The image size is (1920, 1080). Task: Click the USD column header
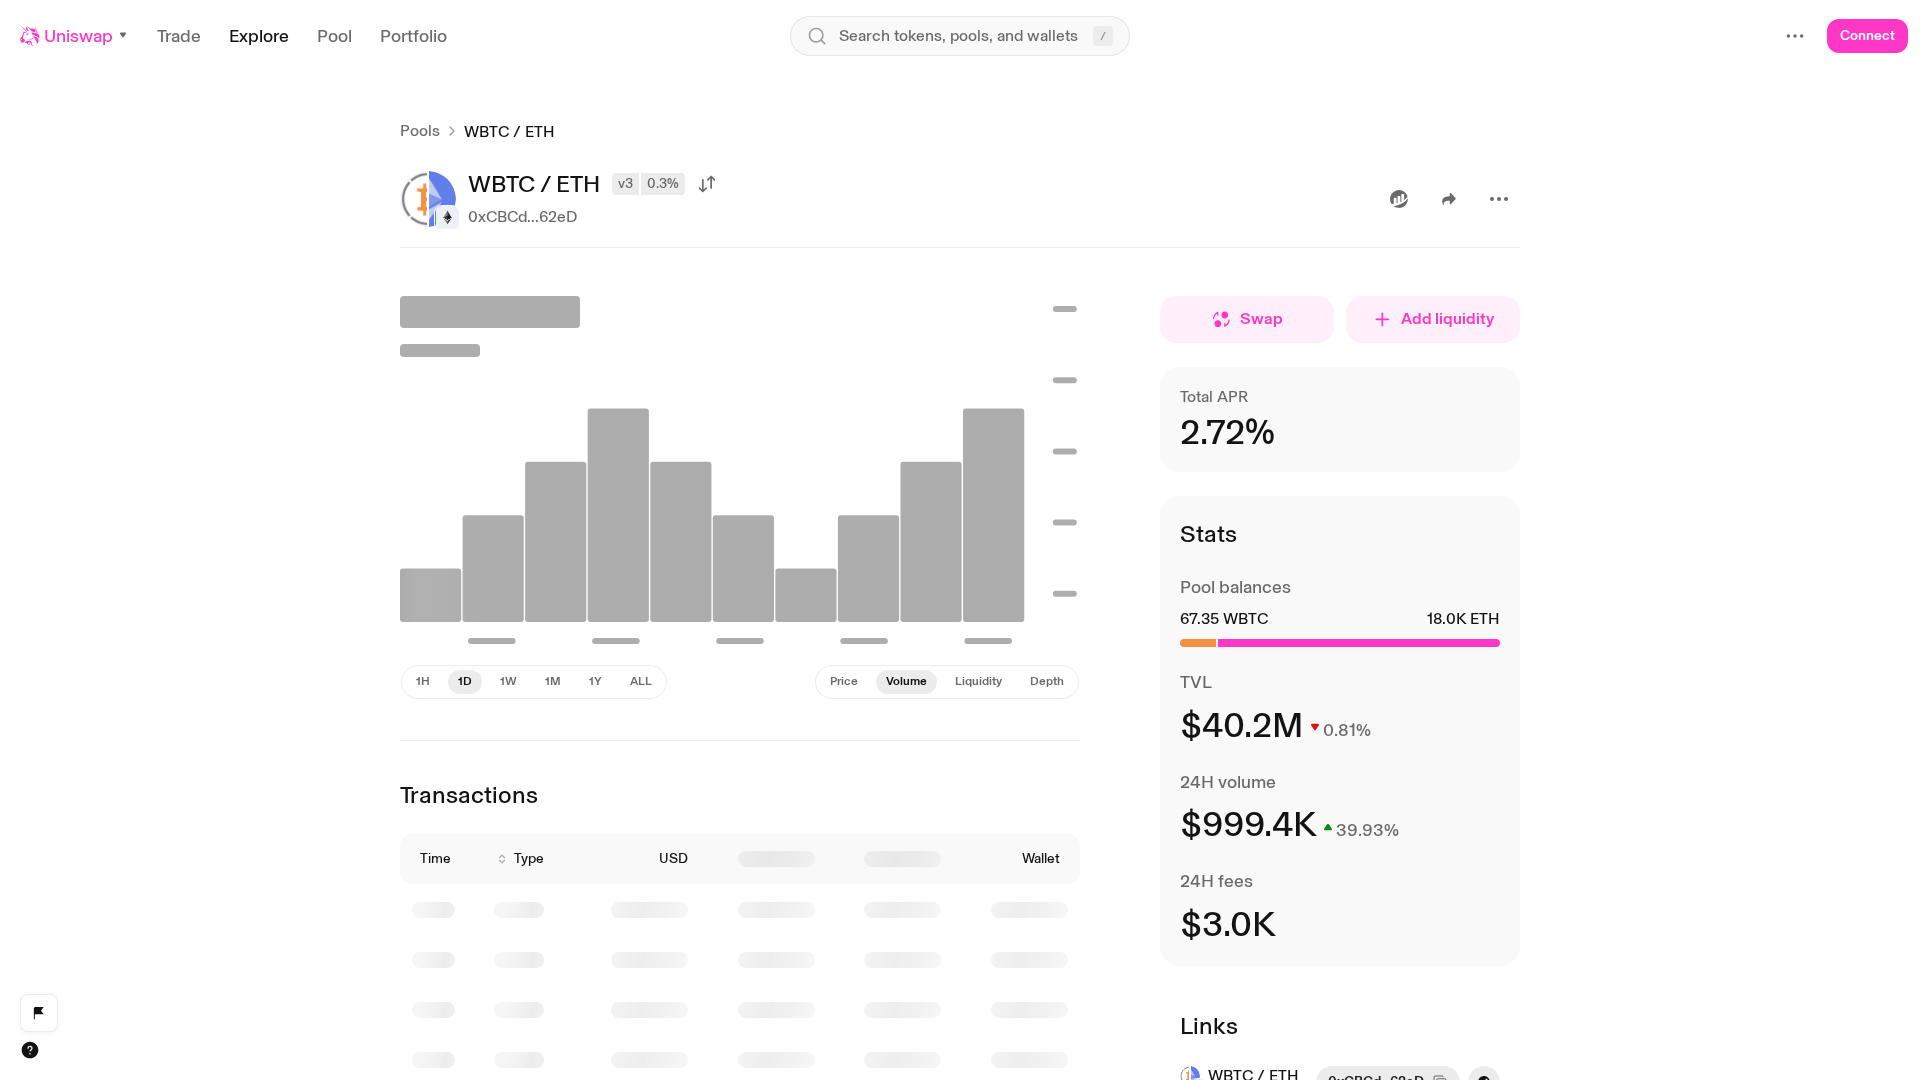click(x=673, y=859)
